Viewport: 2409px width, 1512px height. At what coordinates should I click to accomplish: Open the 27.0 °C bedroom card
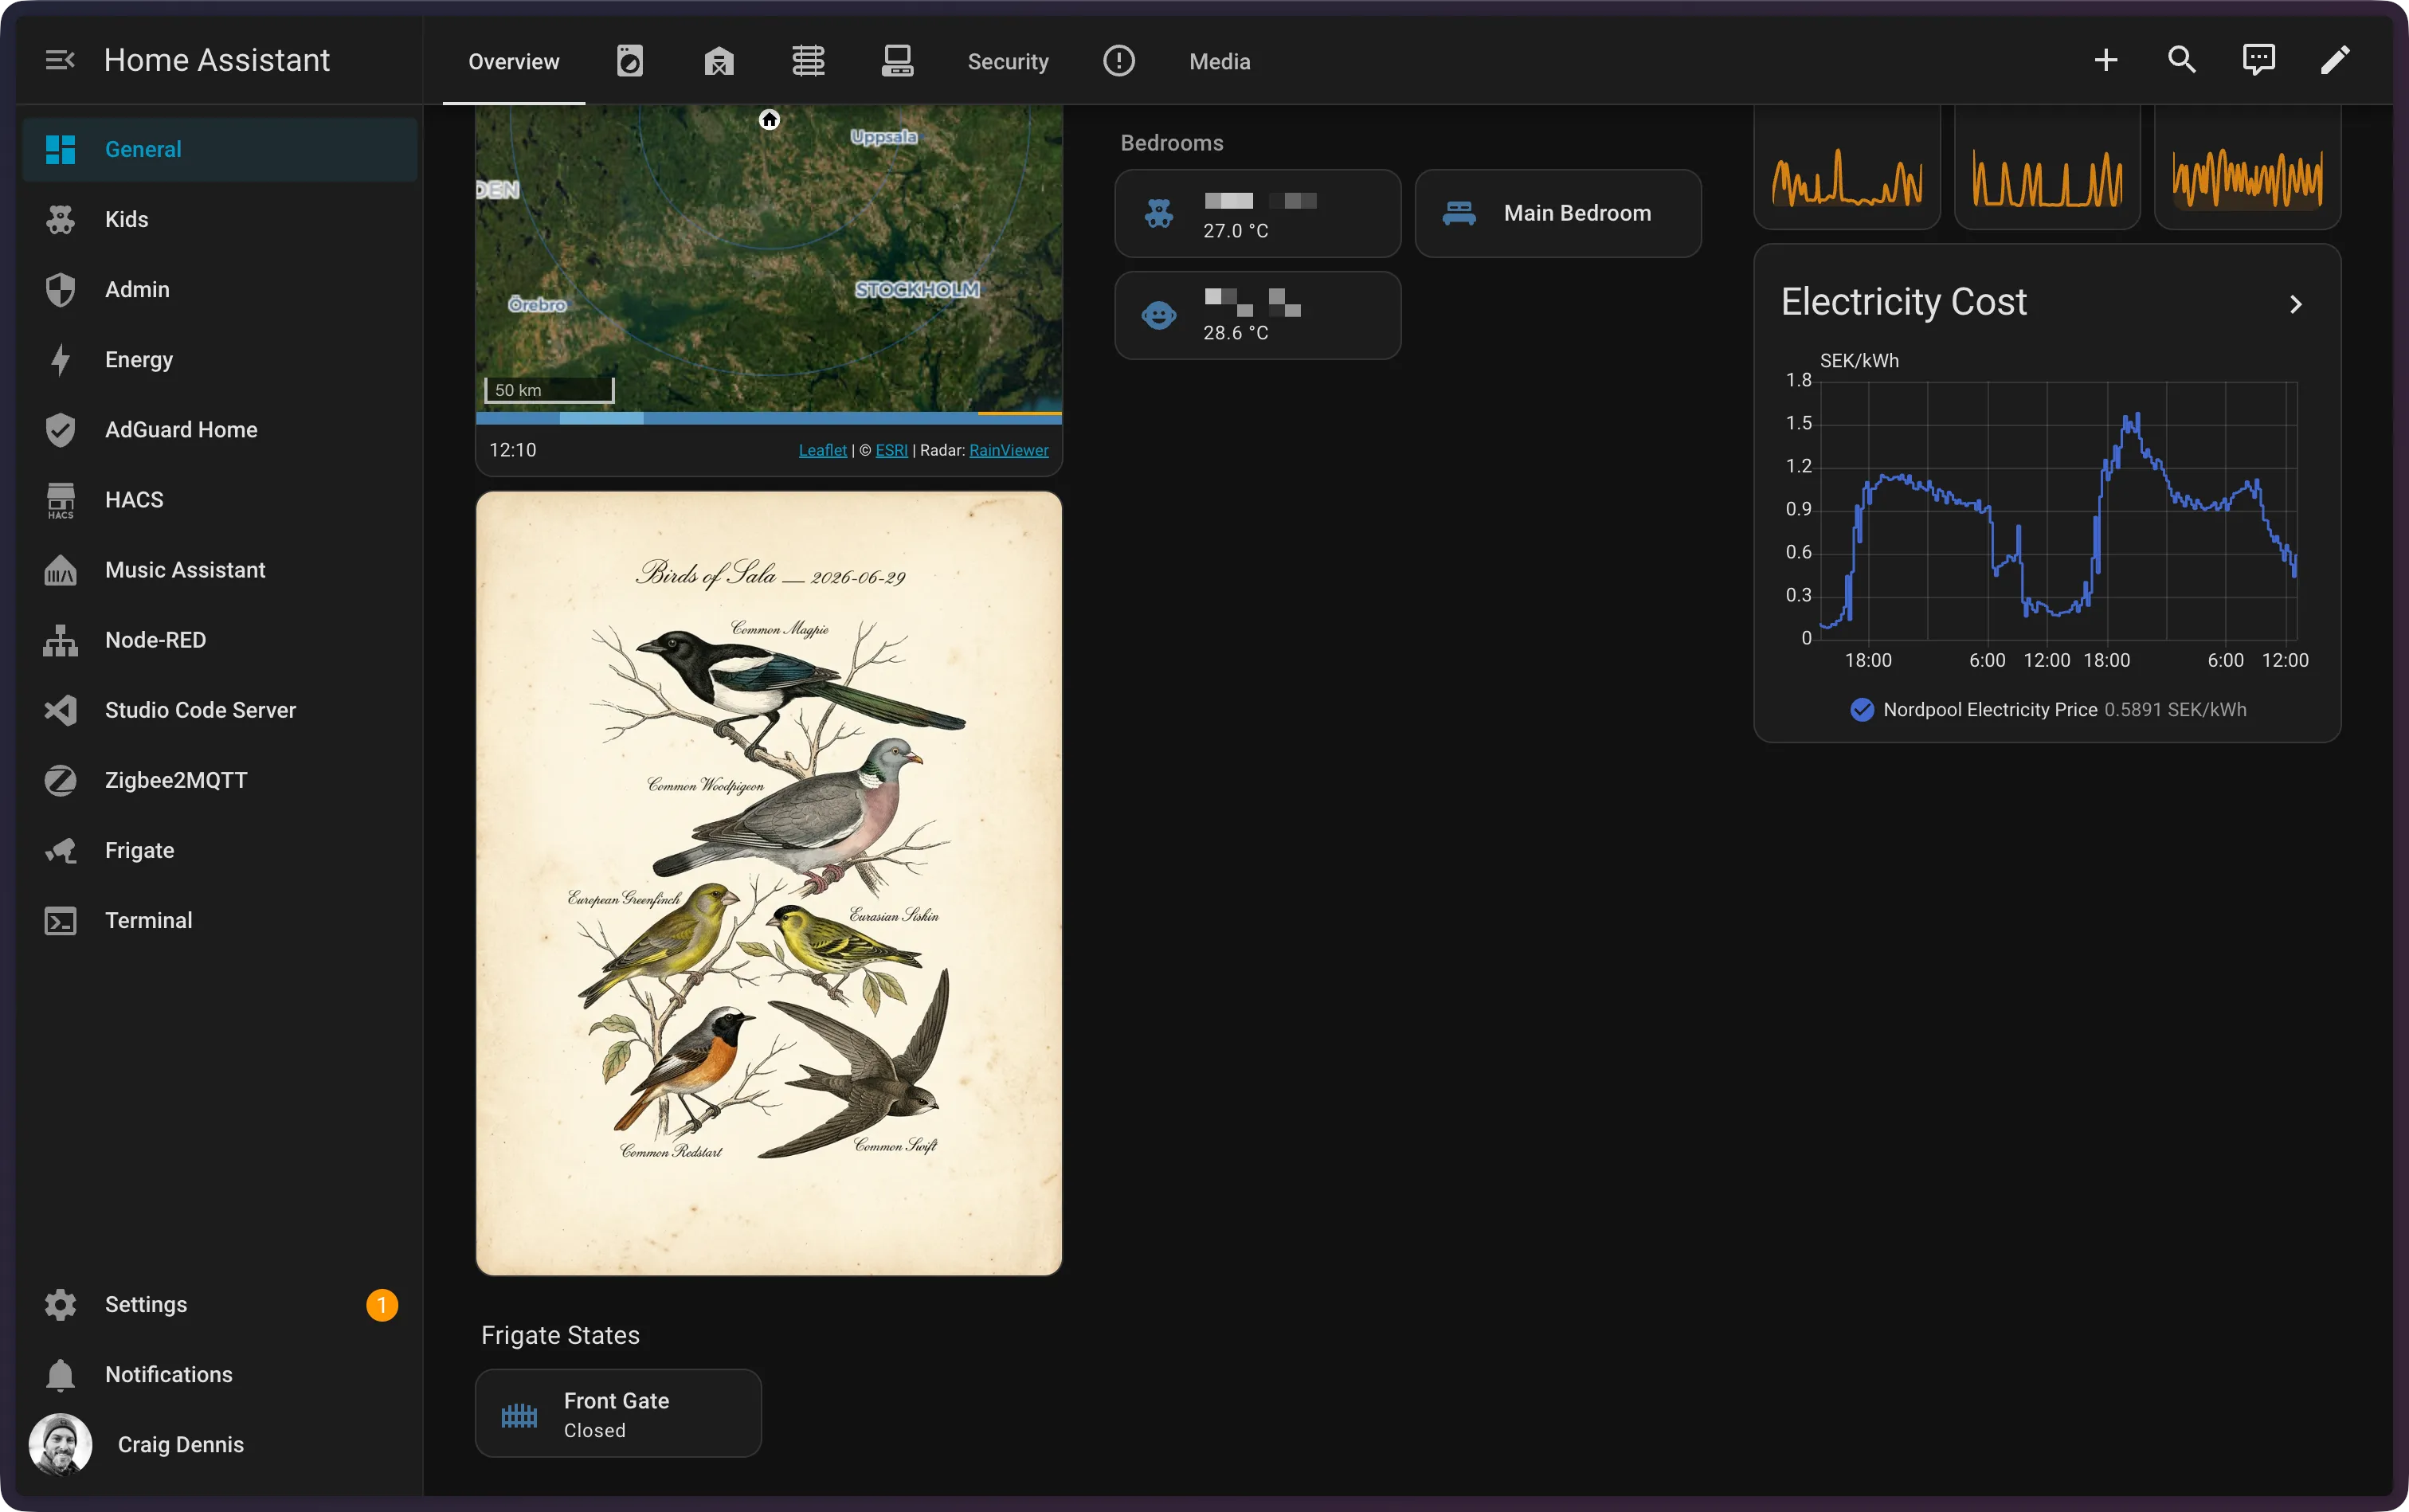click(1258, 213)
